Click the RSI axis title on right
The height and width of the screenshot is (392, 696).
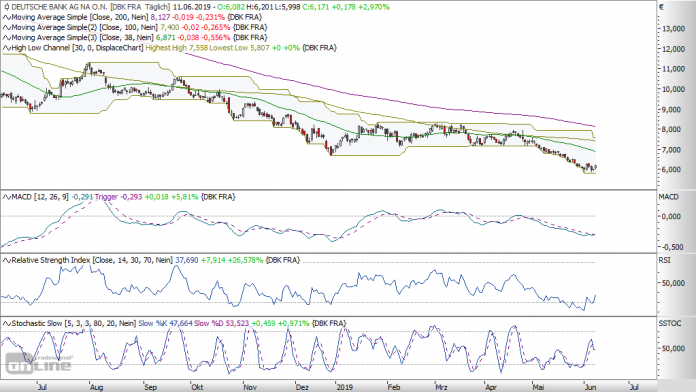click(664, 260)
